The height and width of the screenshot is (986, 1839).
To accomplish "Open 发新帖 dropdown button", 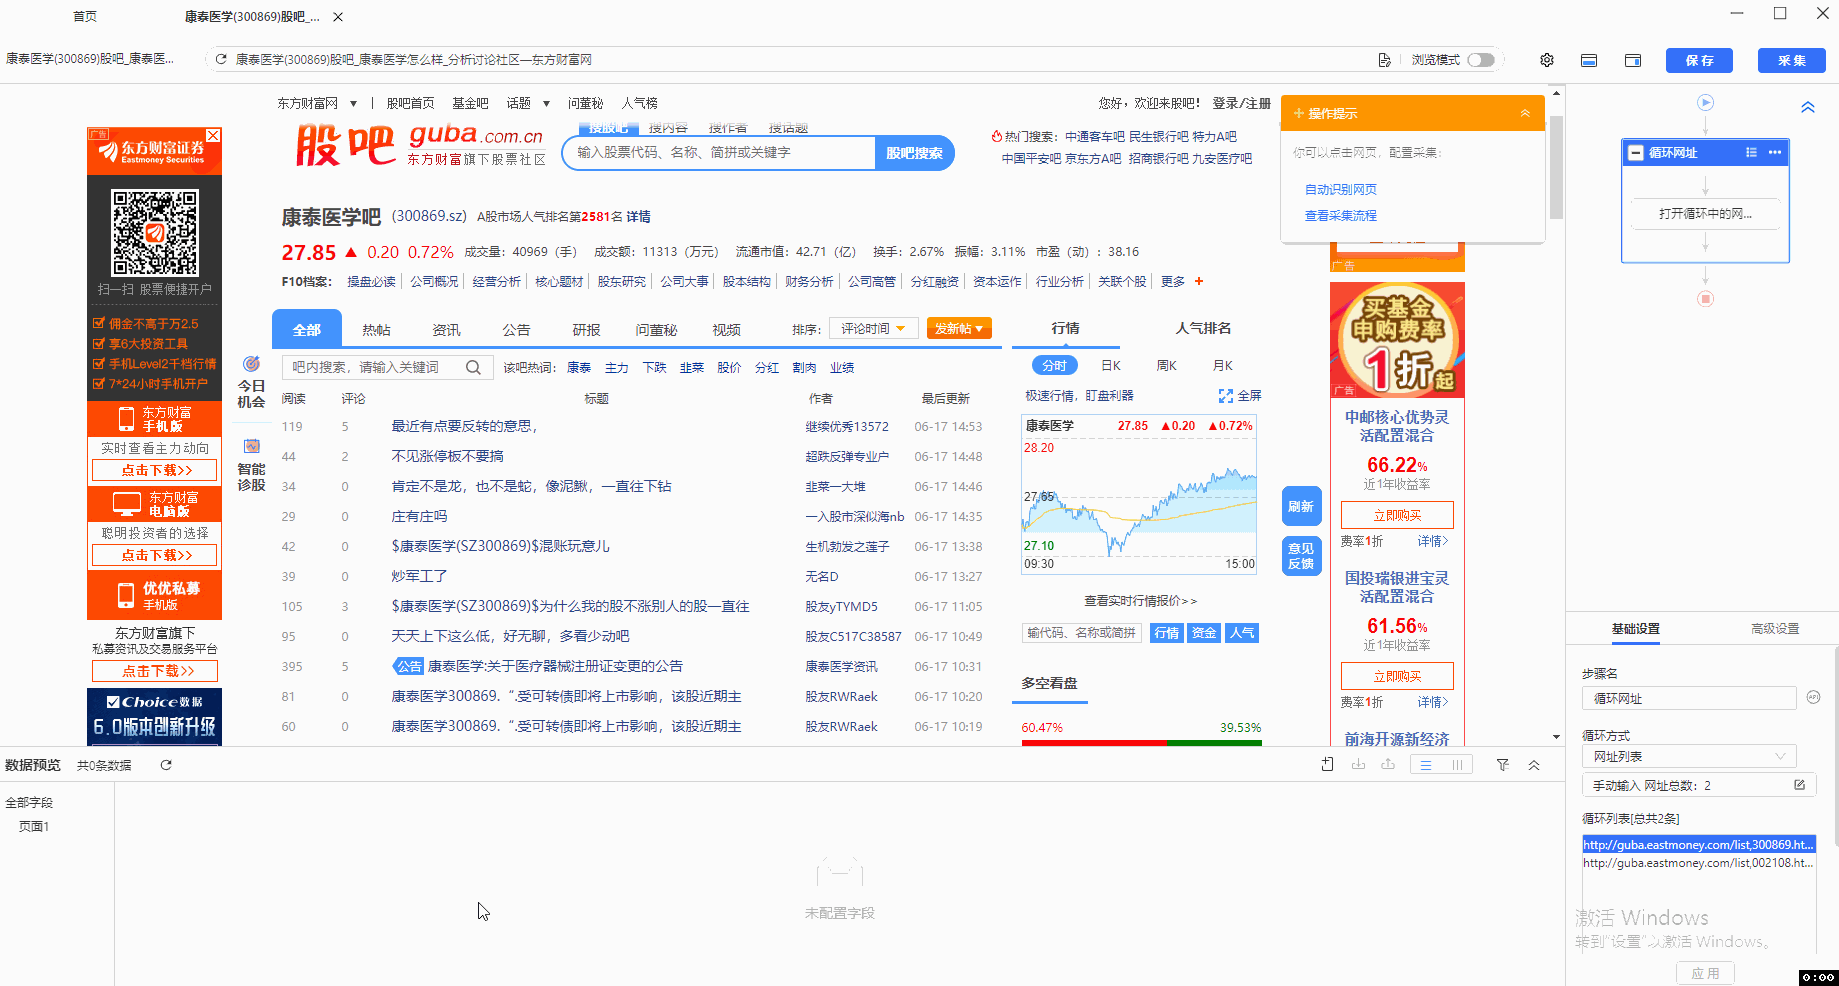I will click(x=959, y=328).
